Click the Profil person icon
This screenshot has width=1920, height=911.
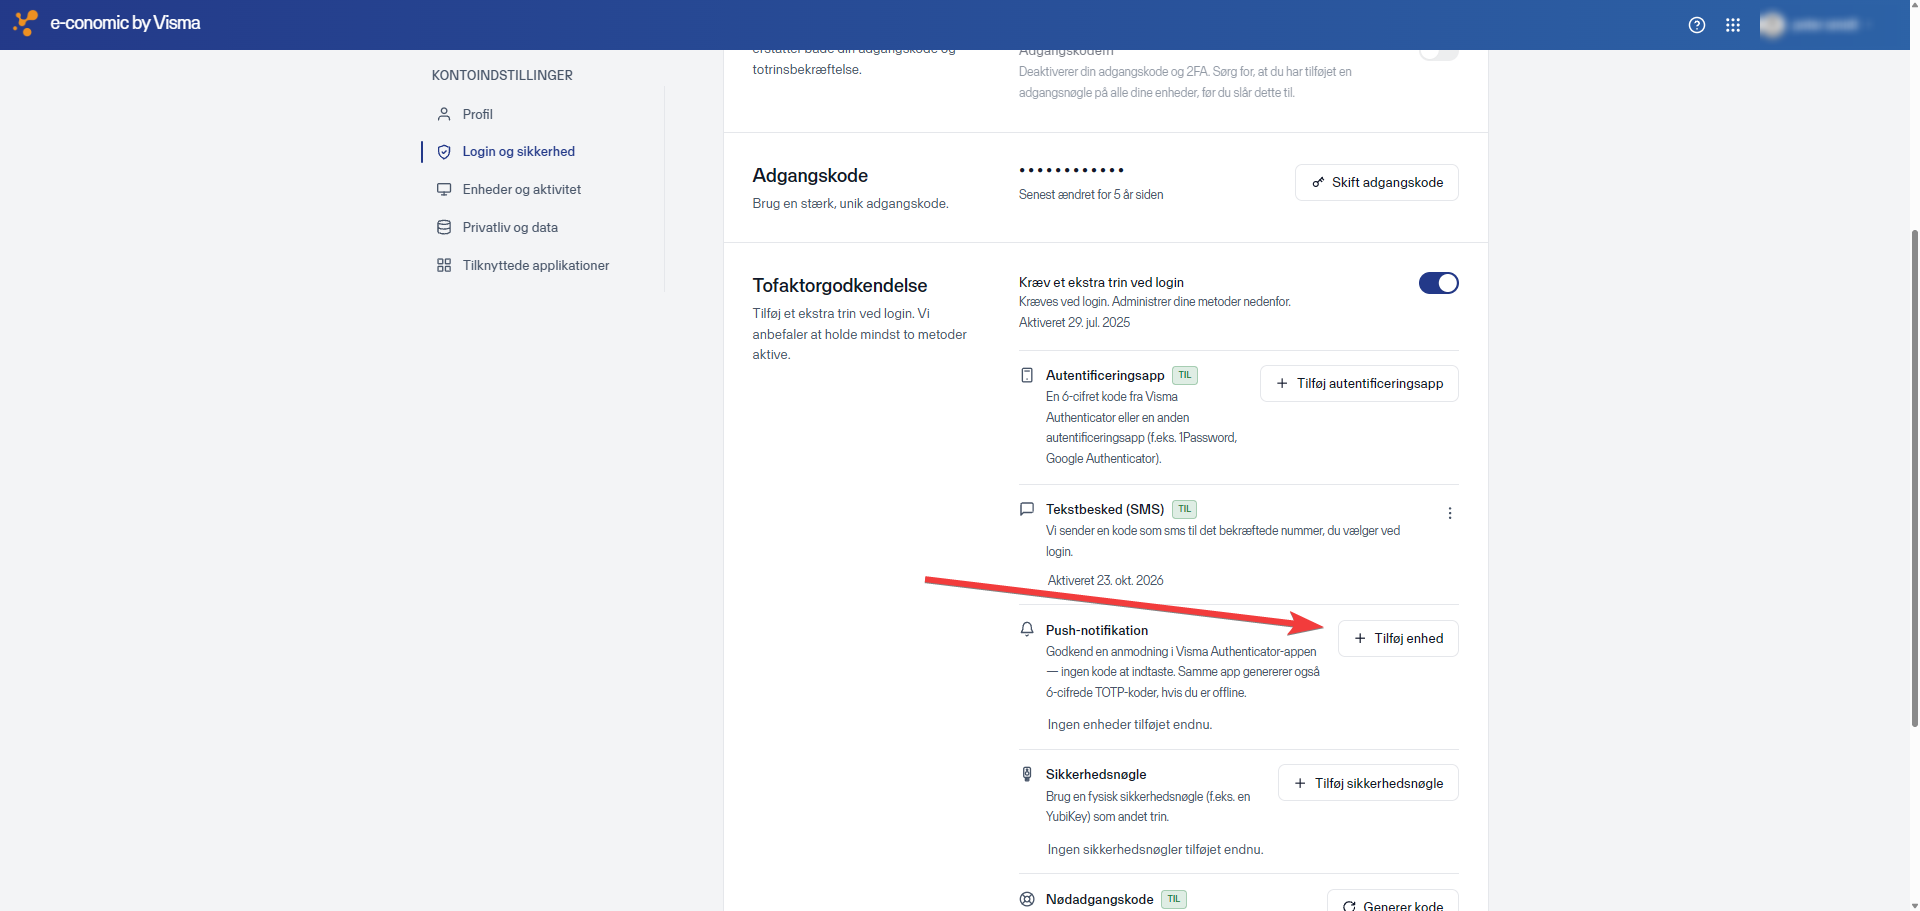tap(444, 114)
